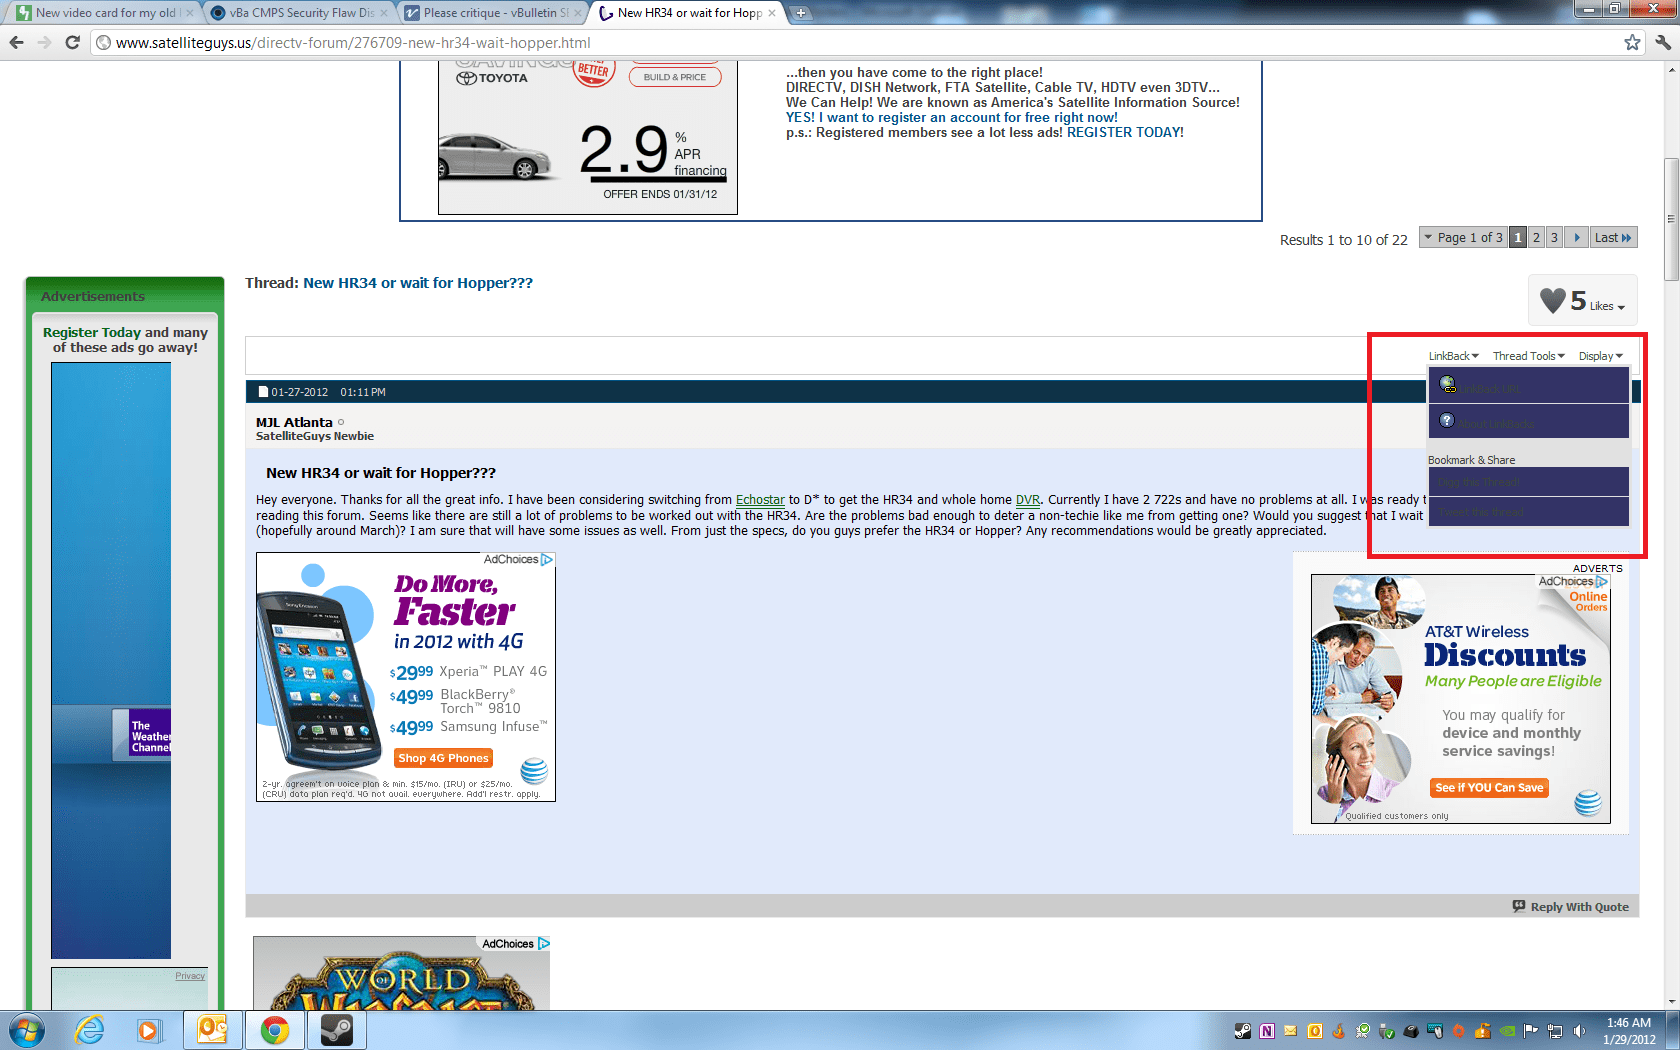Close the 'New HR34 or wait for Hopp' tab
Screen dimensions: 1680x1050
771,13
